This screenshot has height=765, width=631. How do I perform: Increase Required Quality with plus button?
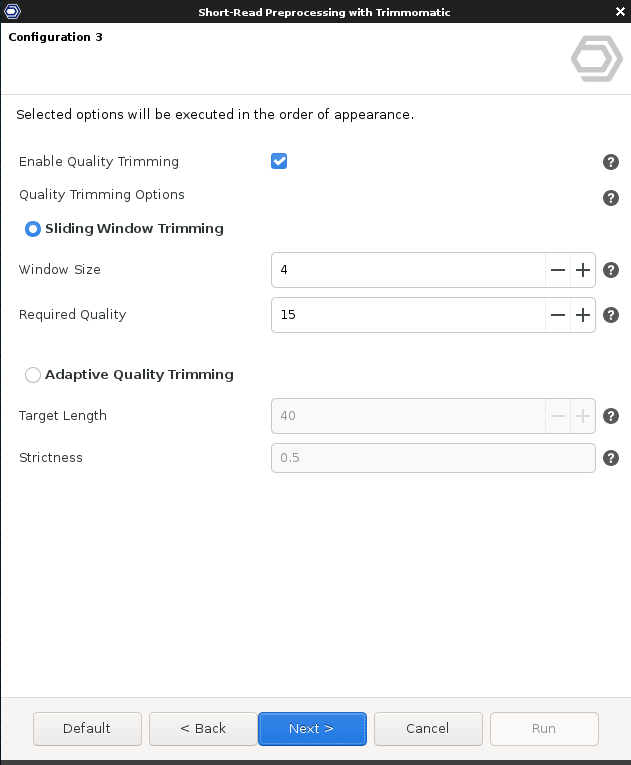pos(583,315)
